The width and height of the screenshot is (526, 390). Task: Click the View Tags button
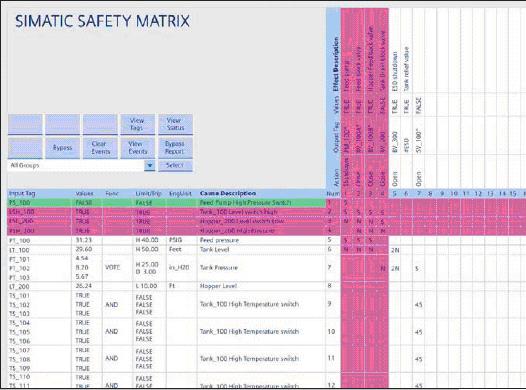point(137,124)
